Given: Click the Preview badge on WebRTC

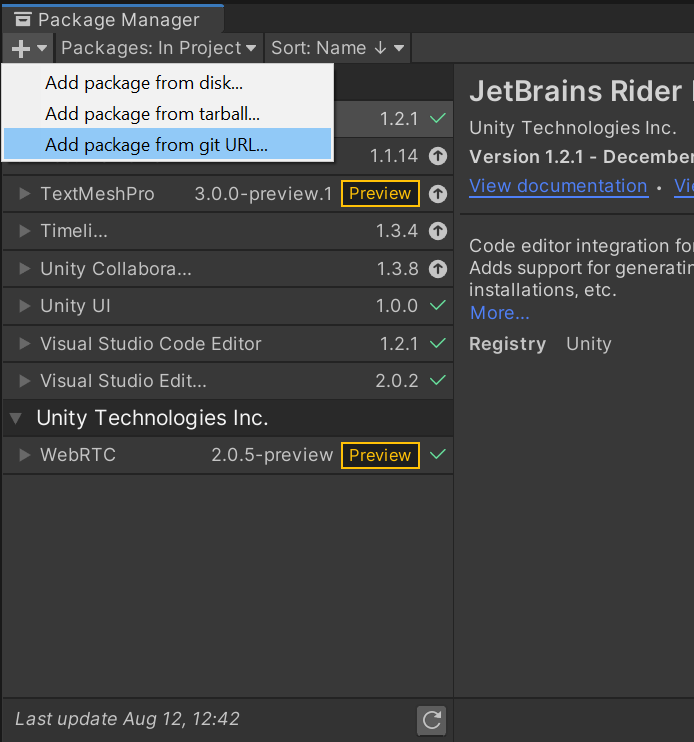Looking at the screenshot, I should click(x=380, y=455).
